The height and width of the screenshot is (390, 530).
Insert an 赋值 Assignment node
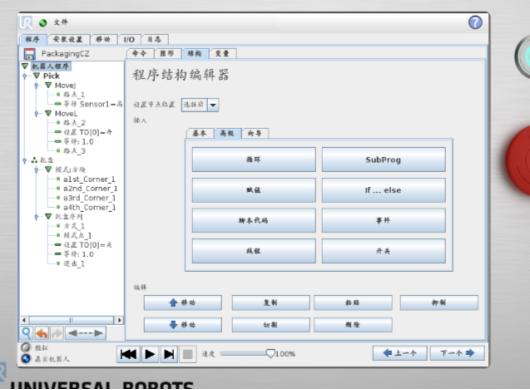254,190
